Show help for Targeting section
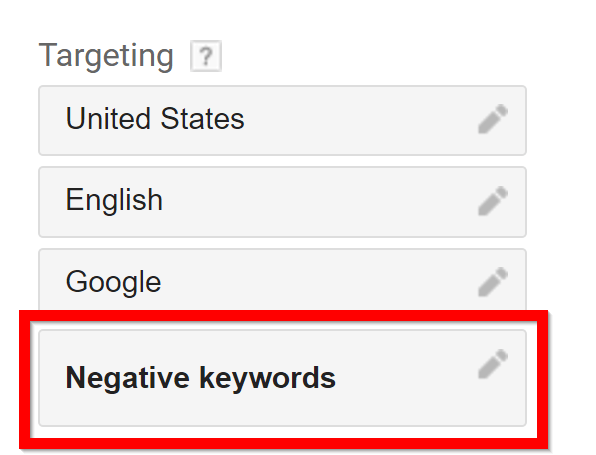 click(x=206, y=56)
